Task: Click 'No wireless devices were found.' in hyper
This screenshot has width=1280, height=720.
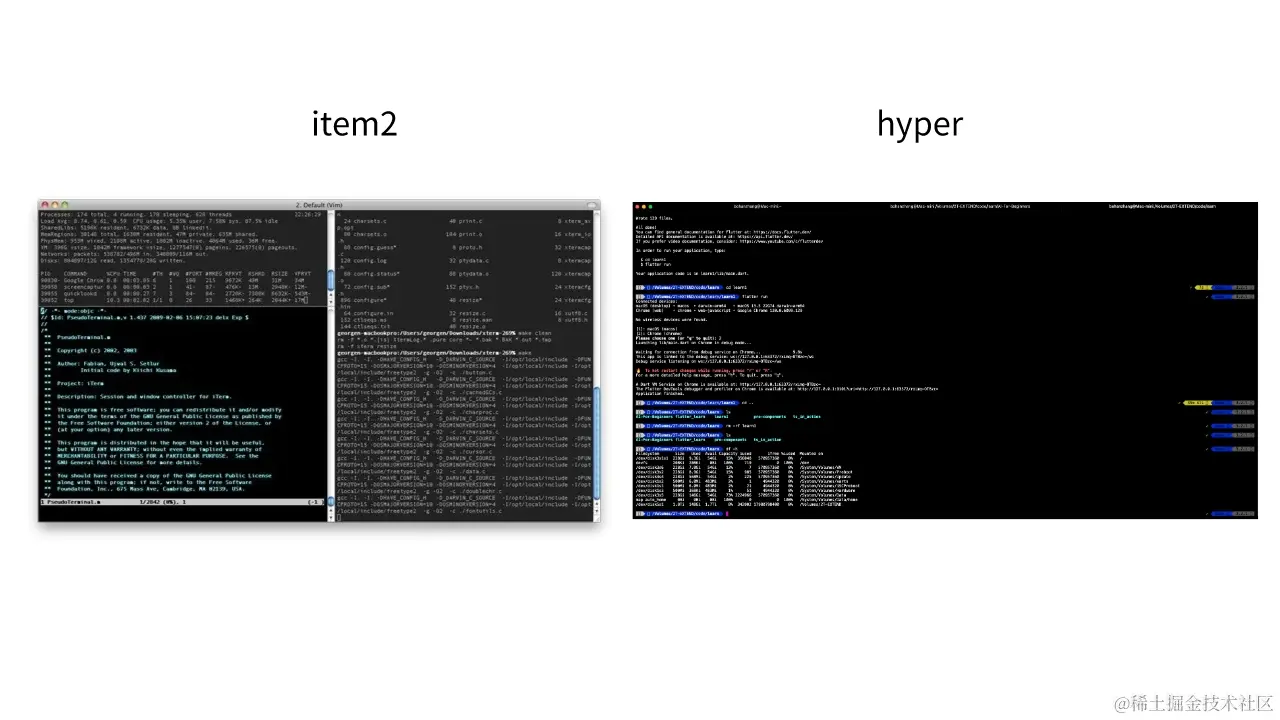Action: pyautogui.click(x=671, y=320)
